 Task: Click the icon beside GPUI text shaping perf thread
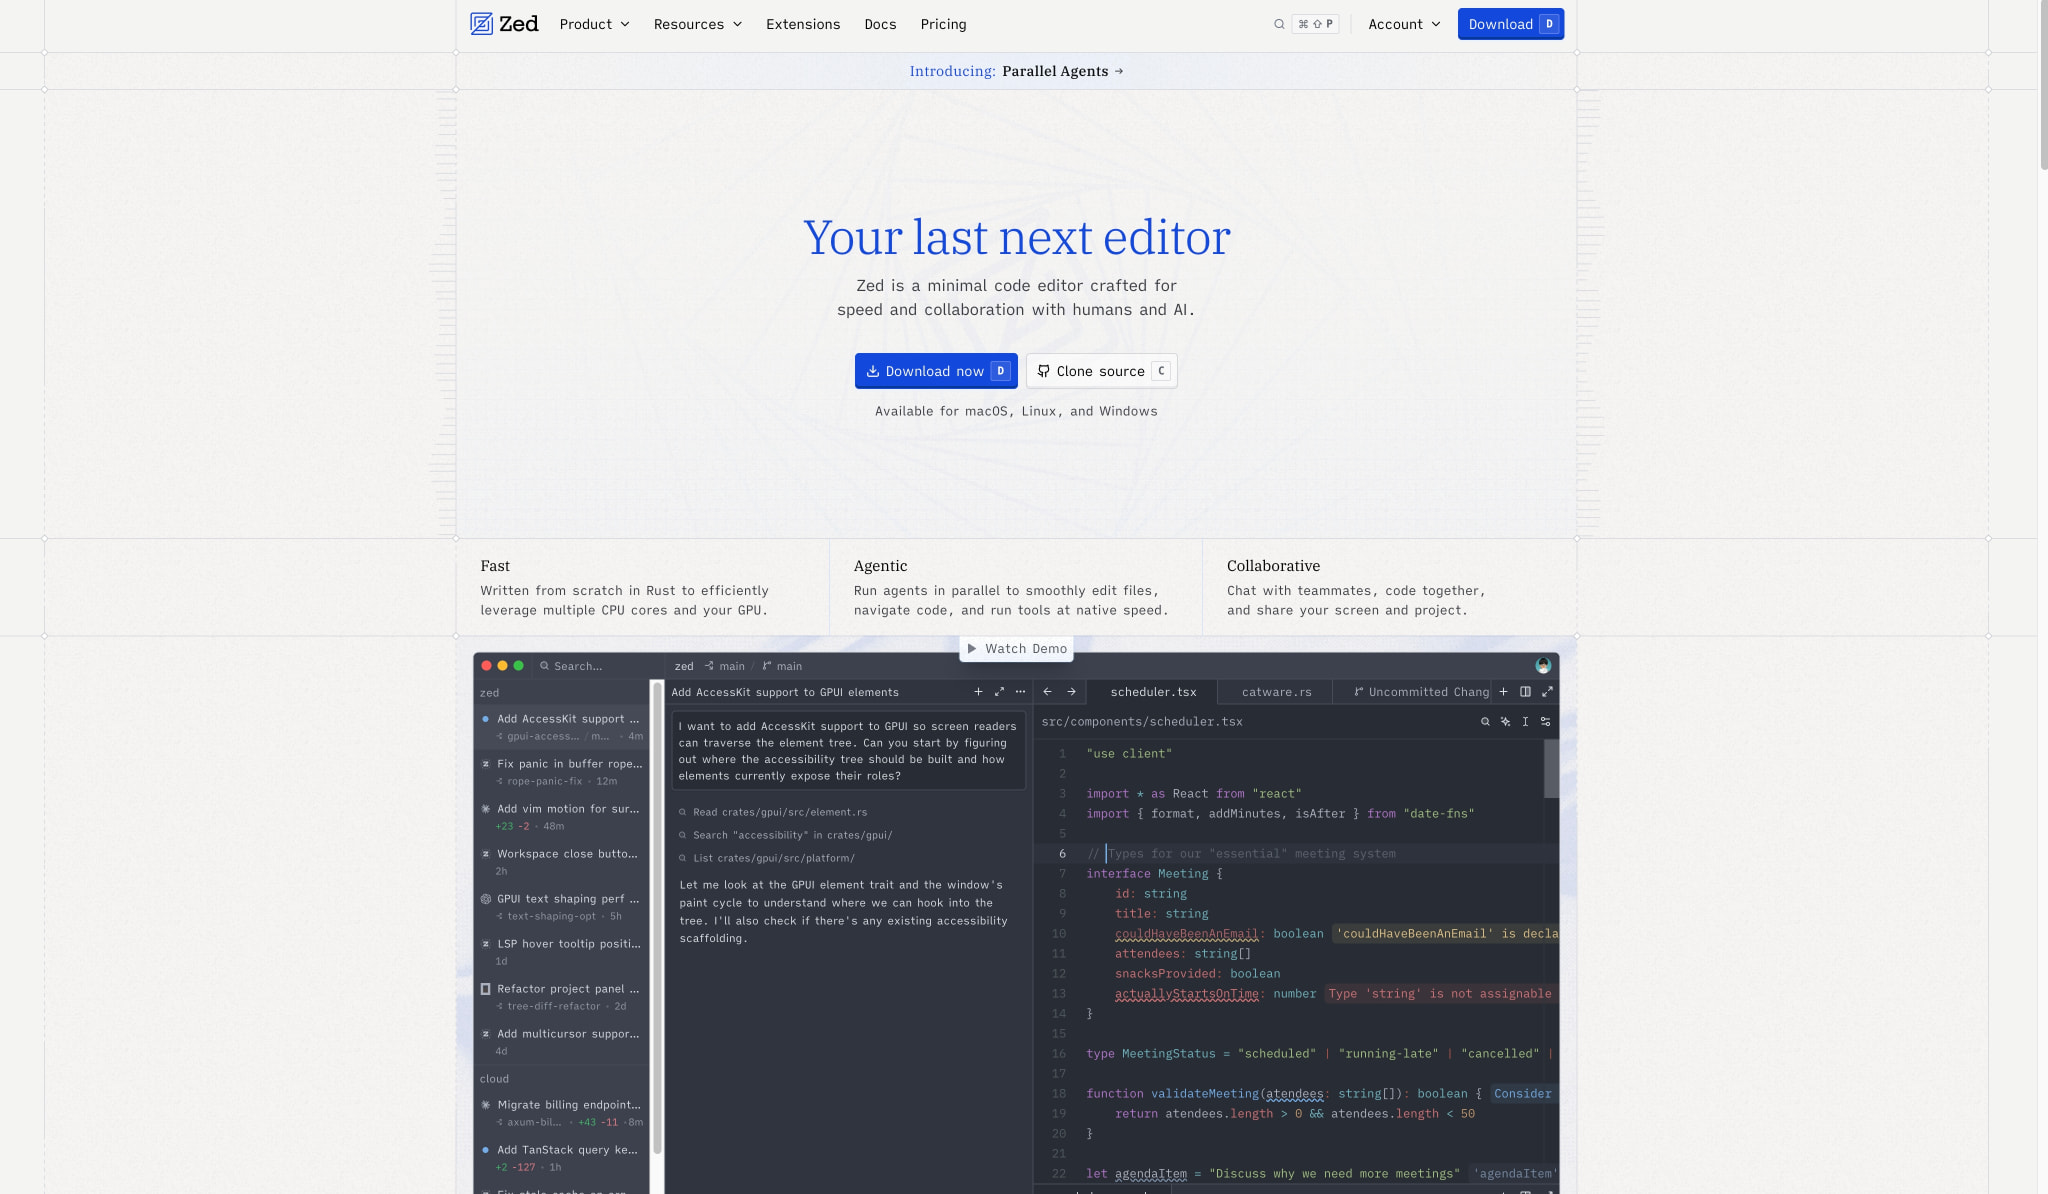[486, 899]
